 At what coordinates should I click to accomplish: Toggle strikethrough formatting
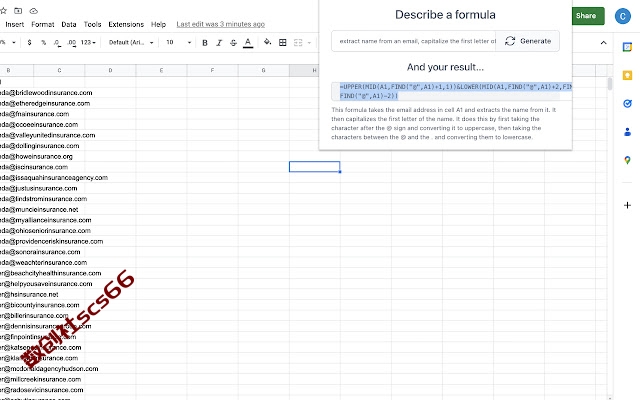coord(233,42)
